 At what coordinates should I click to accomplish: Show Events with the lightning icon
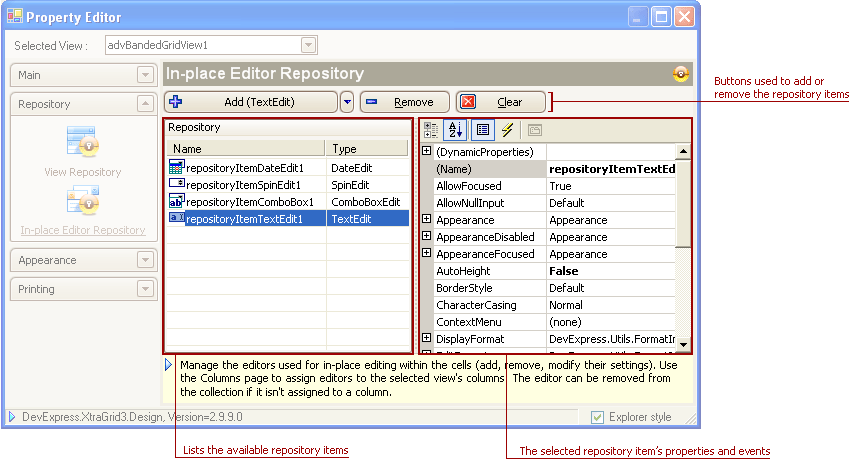508,130
